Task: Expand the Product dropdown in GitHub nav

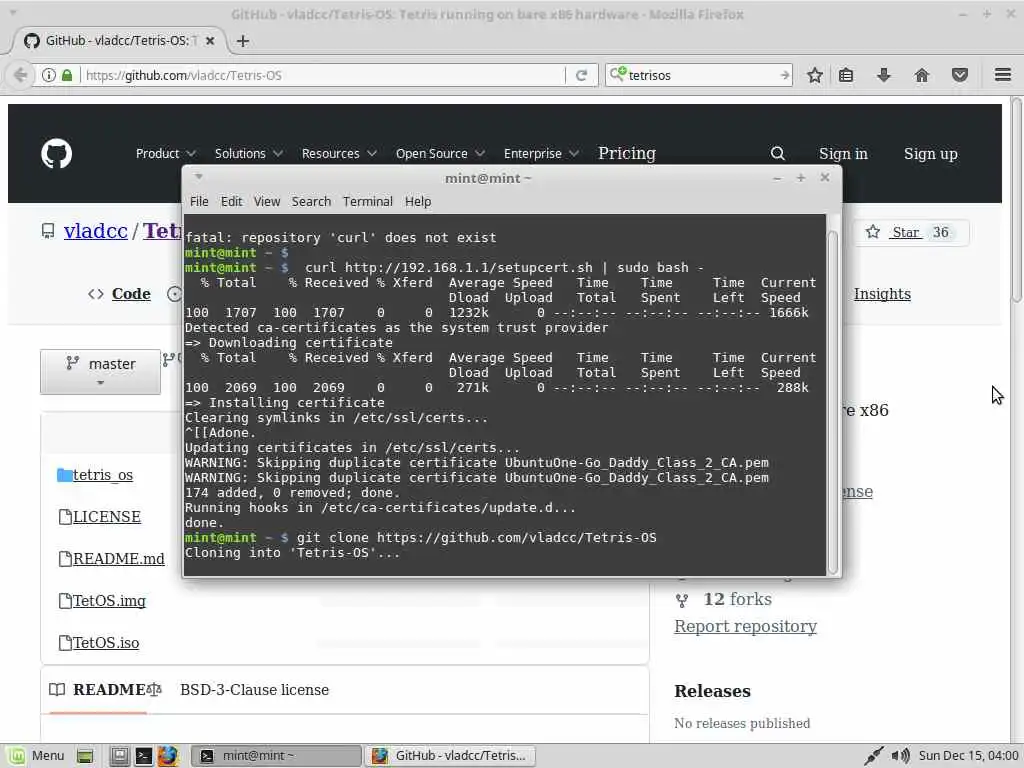Action: click(x=166, y=153)
